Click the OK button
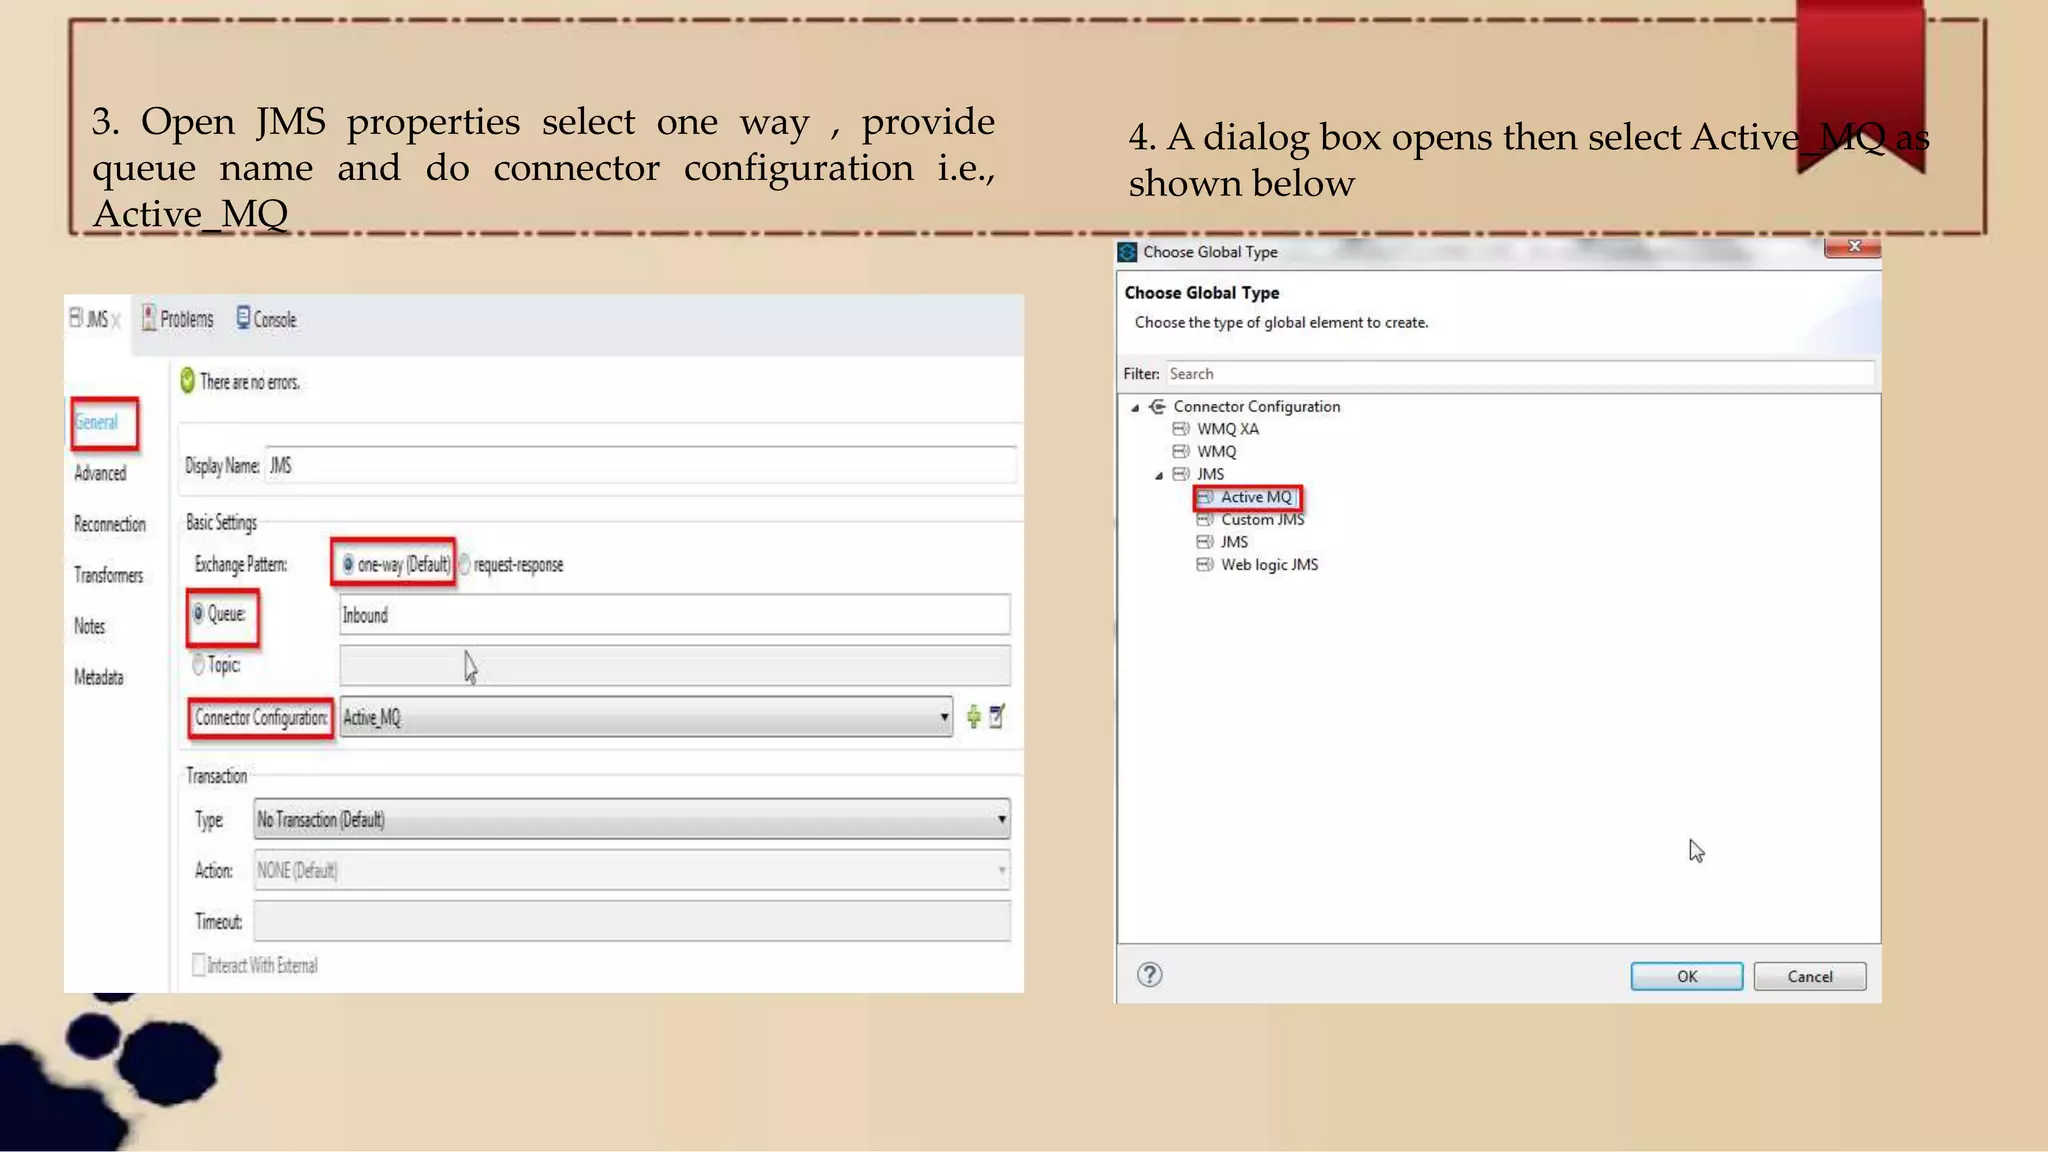This screenshot has width=2048, height=1152. [x=1687, y=976]
